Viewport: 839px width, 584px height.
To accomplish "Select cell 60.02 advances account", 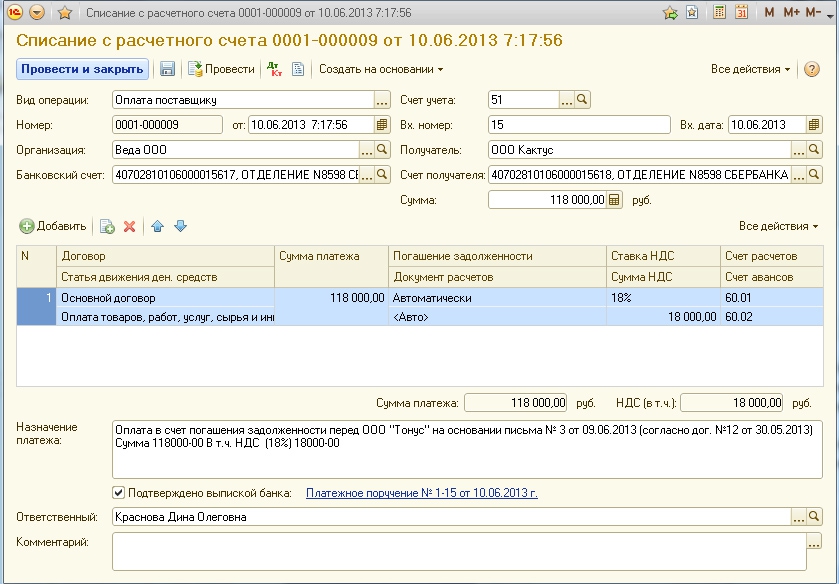I will [772, 317].
